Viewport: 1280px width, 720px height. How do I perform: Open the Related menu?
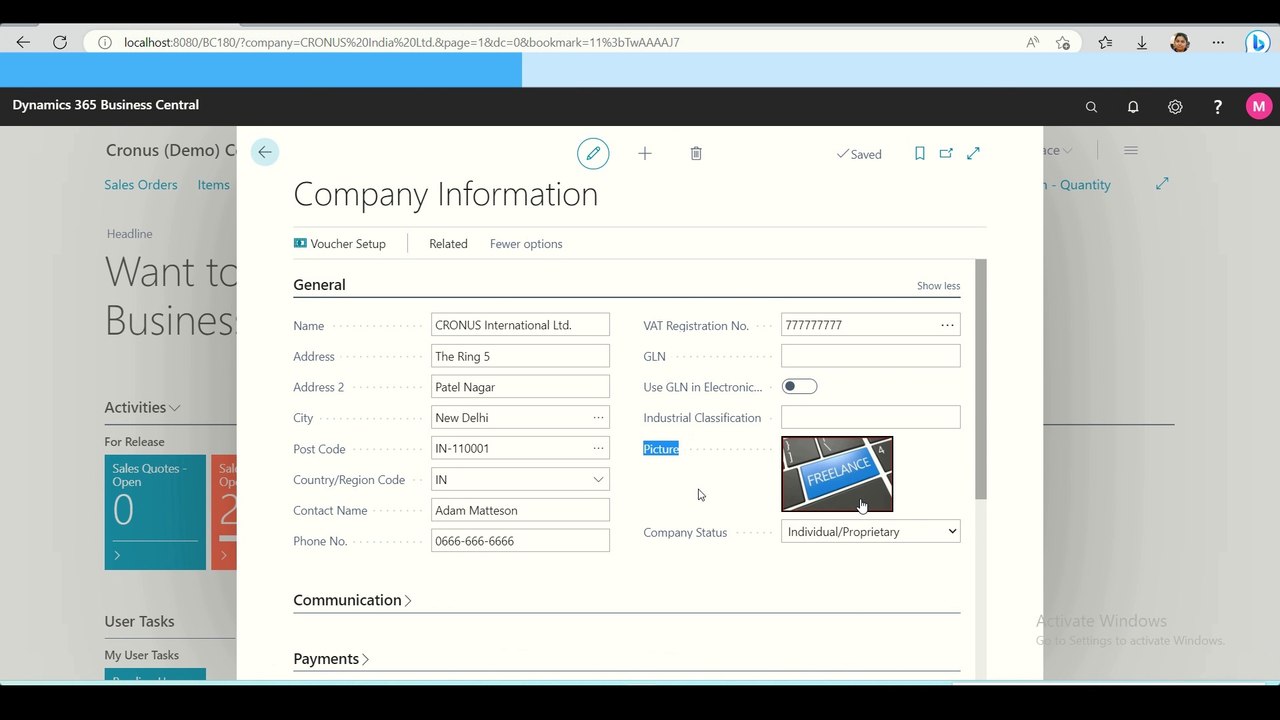pyautogui.click(x=448, y=244)
